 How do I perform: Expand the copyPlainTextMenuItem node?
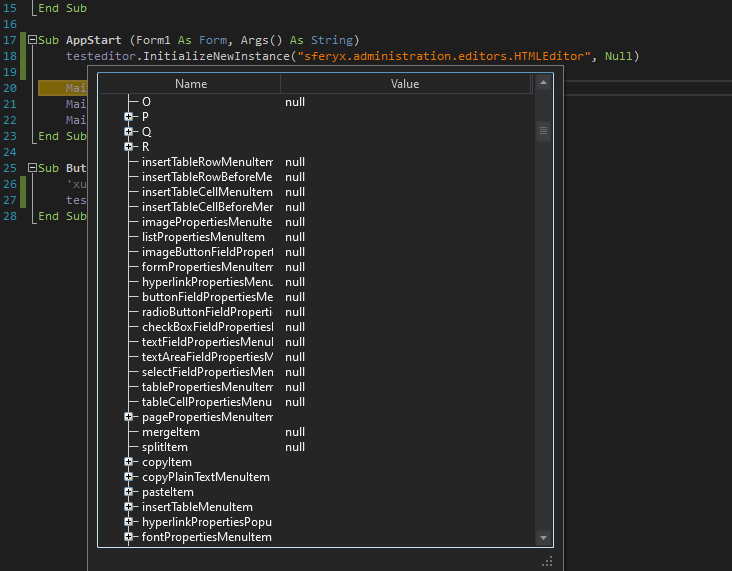click(x=128, y=477)
